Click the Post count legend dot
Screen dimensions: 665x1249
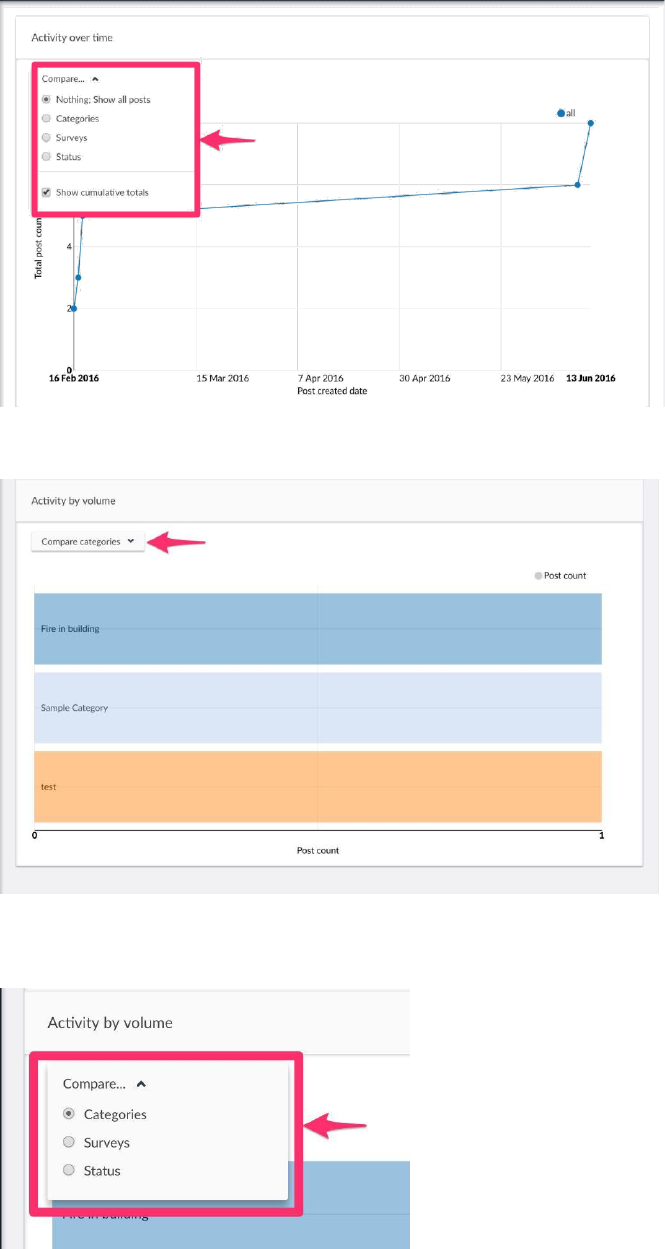538,576
